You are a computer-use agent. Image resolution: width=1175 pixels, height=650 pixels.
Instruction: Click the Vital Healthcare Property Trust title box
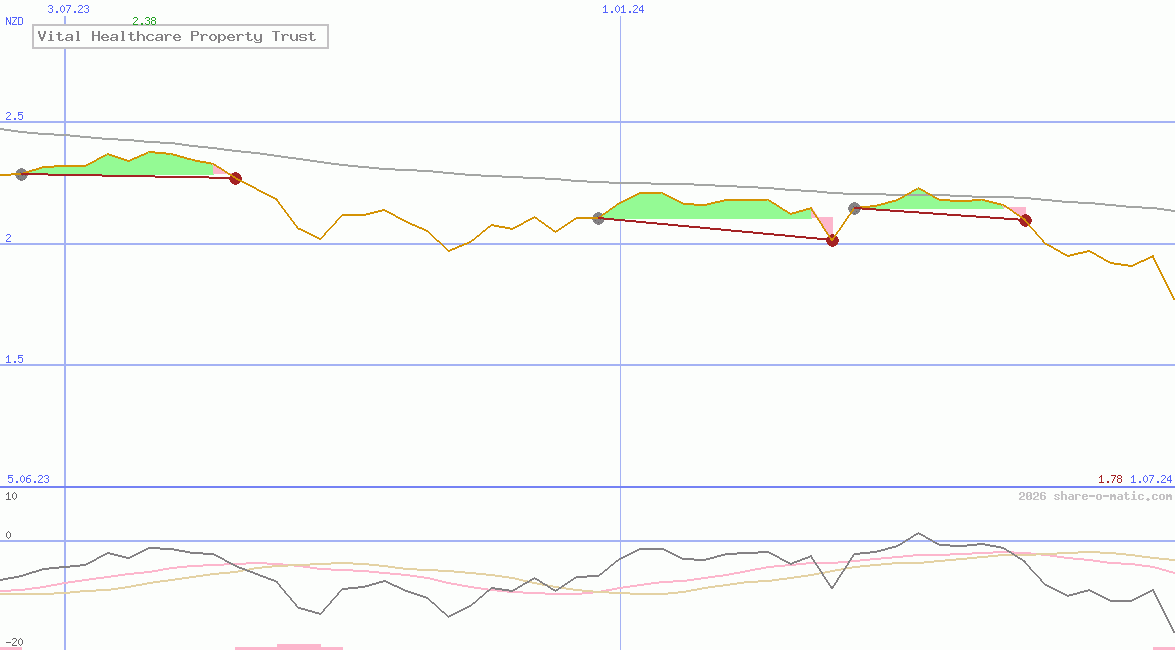(x=181, y=36)
